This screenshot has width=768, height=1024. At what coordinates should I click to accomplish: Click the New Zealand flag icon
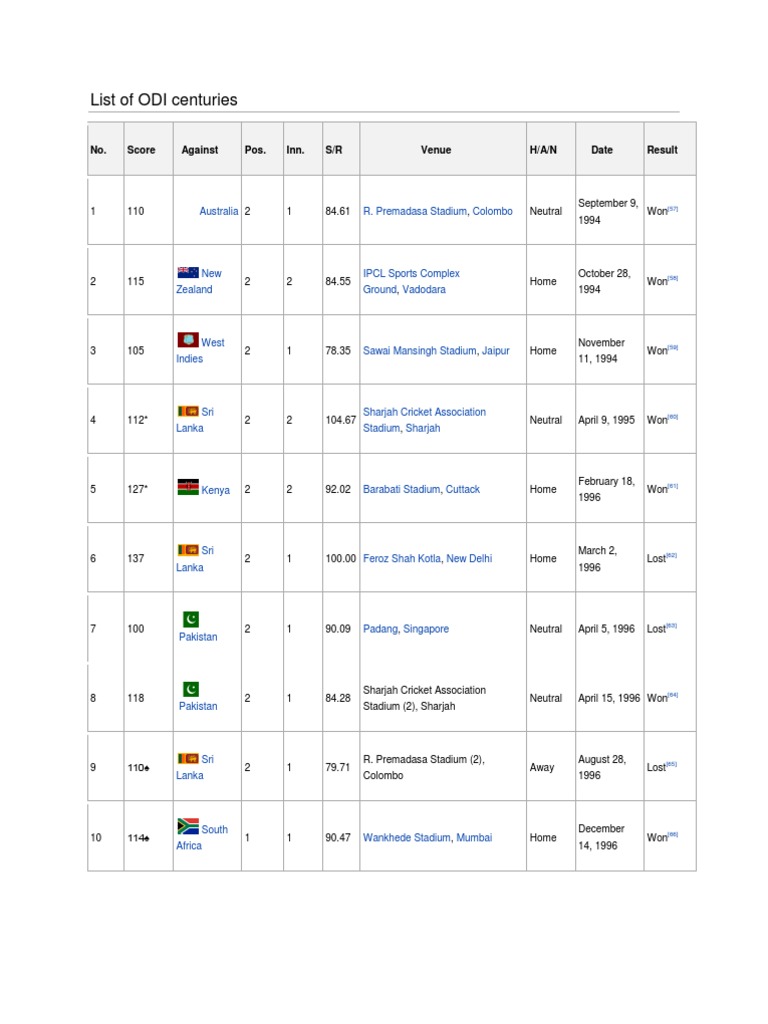click(187, 272)
